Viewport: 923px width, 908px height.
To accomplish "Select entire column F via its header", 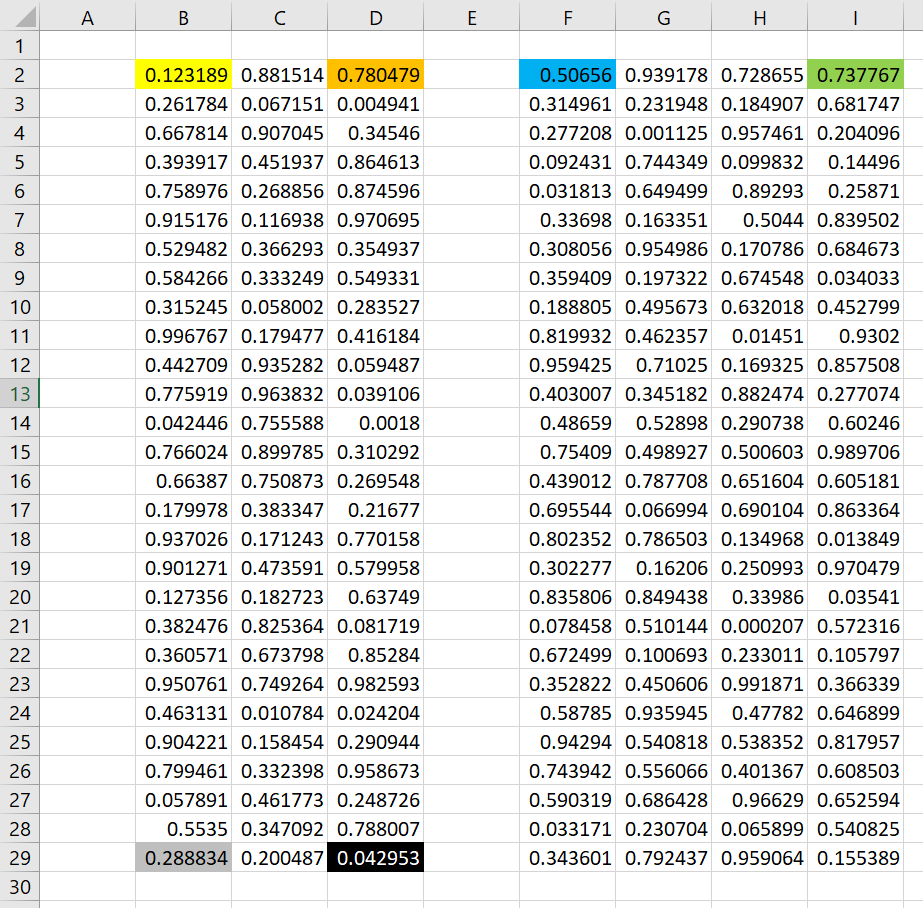I will (x=567, y=16).
